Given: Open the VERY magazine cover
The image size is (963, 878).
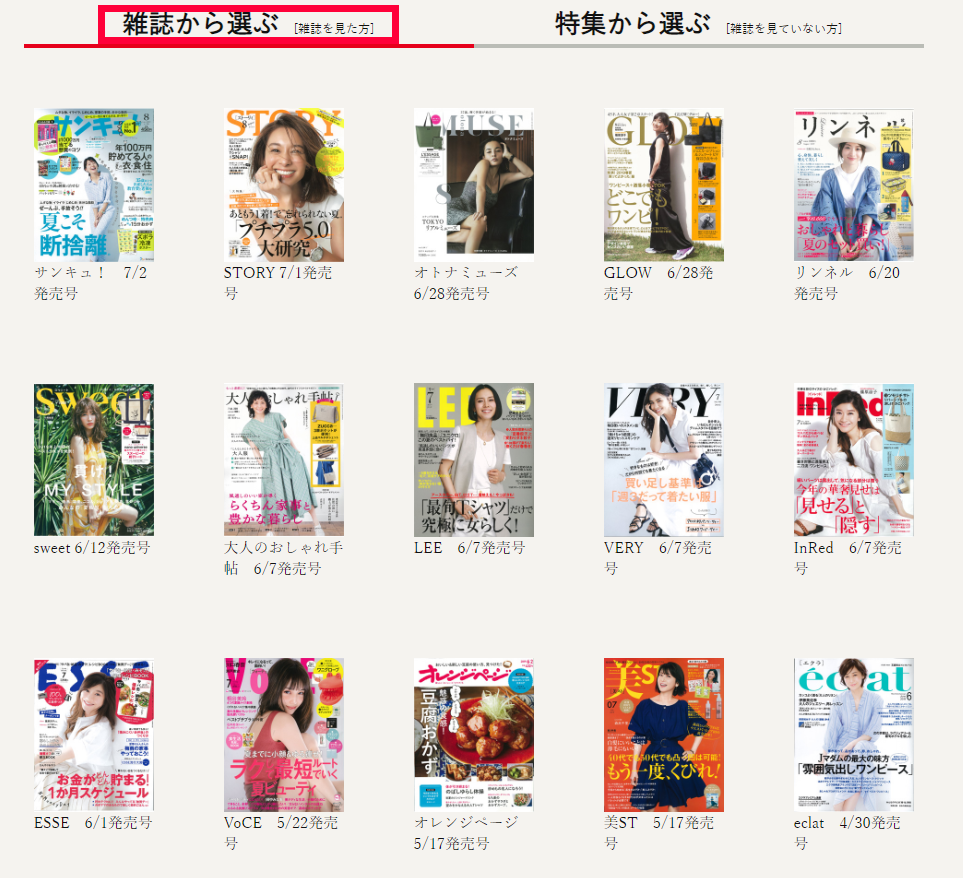Looking at the screenshot, I should pos(664,459).
